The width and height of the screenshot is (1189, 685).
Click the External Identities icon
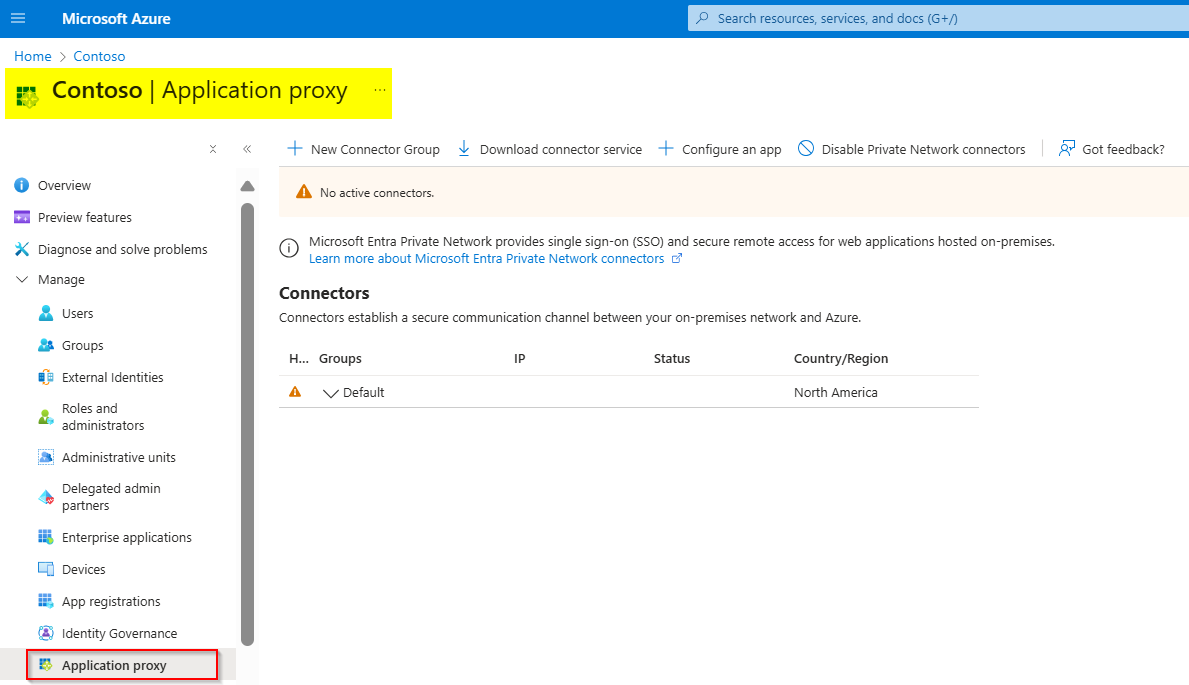point(46,377)
